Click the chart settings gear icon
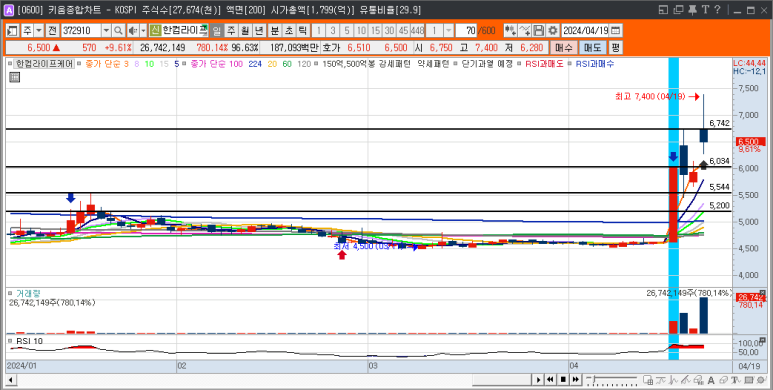Image resolution: width=773 pixels, height=390 pixels. pos(553,31)
